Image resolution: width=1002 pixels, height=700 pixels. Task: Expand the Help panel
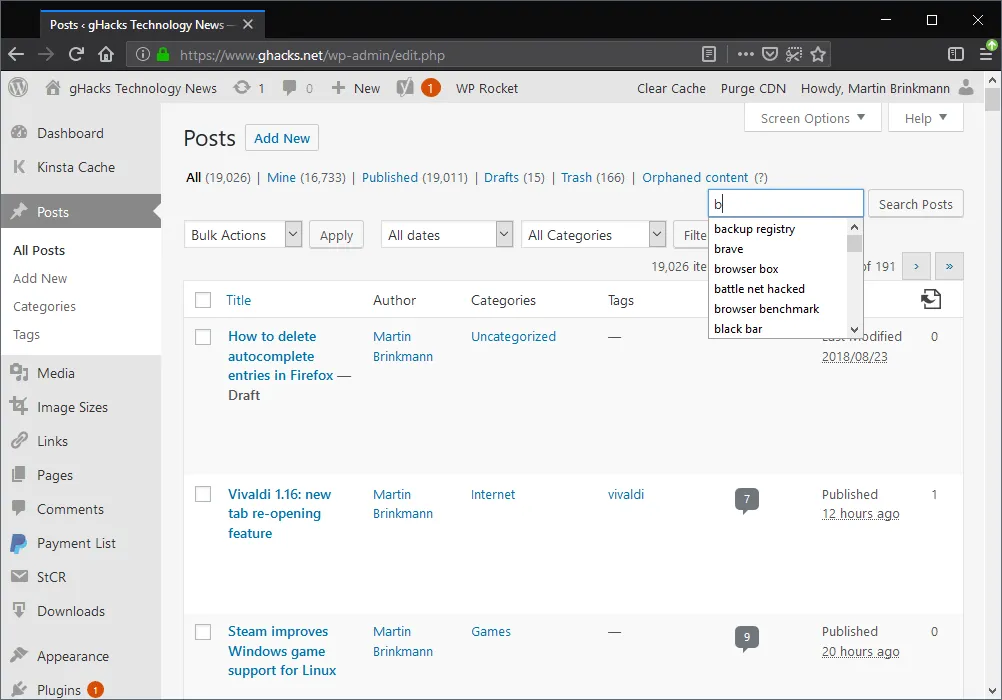[925, 118]
